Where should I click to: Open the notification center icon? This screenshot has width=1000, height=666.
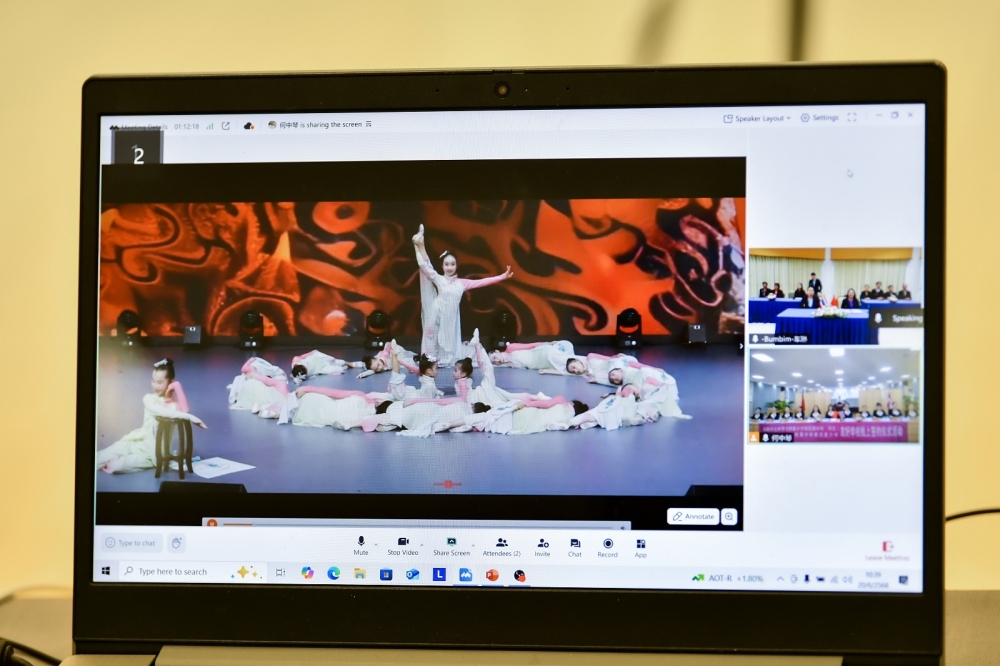[x=903, y=580]
